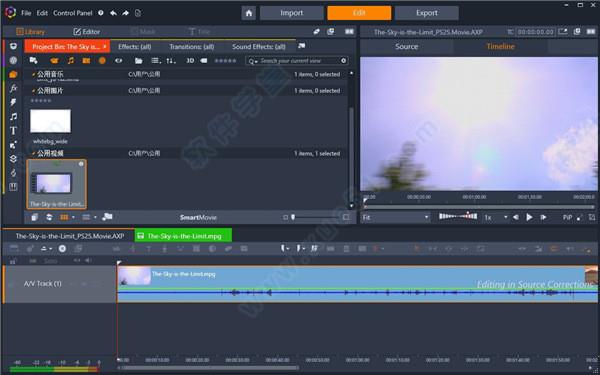Screen dimensions: 600x375
Task: Select The-Sky-is-the-Limit_PS25.Movie.AXP timeline tab
Action: point(70,236)
